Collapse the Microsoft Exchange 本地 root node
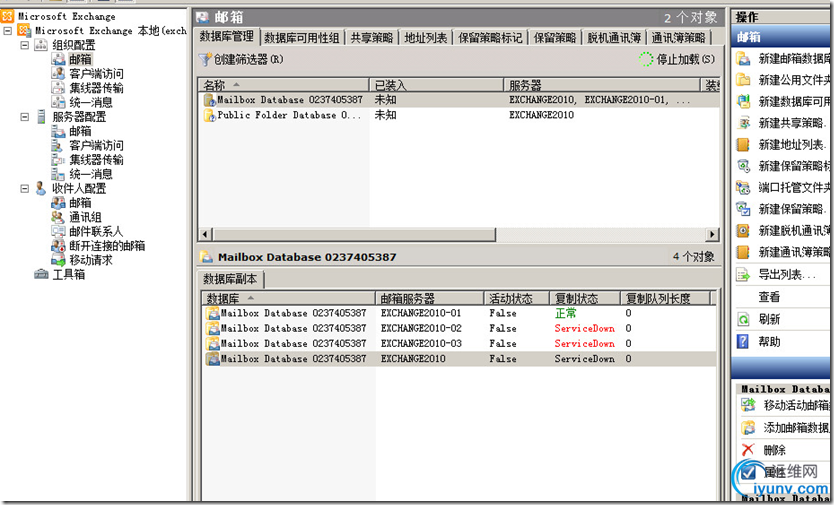This screenshot has height=505, width=834. (7, 31)
